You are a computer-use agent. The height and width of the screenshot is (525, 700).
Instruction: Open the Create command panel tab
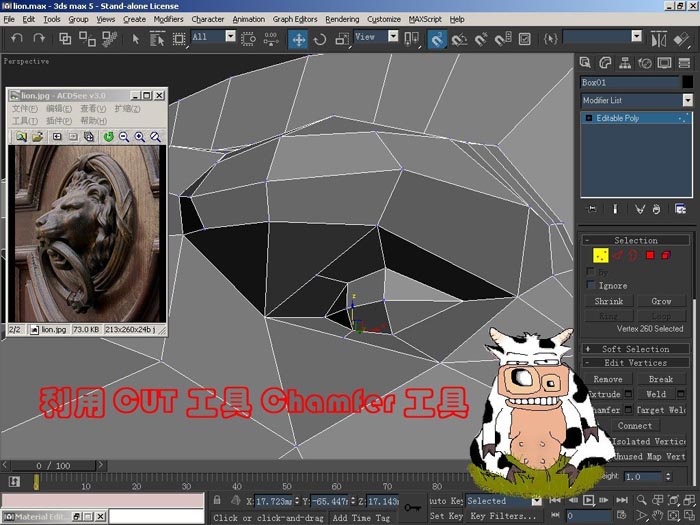click(x=585, y=62)
